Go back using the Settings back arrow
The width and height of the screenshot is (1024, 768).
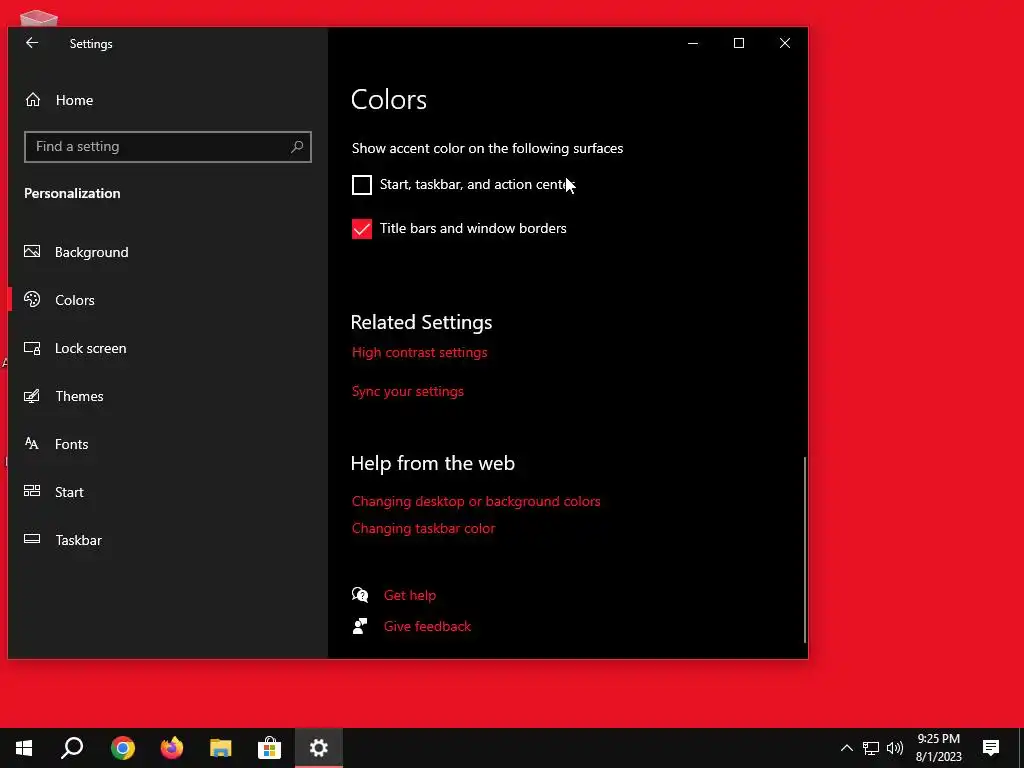[x=31, y=43]
